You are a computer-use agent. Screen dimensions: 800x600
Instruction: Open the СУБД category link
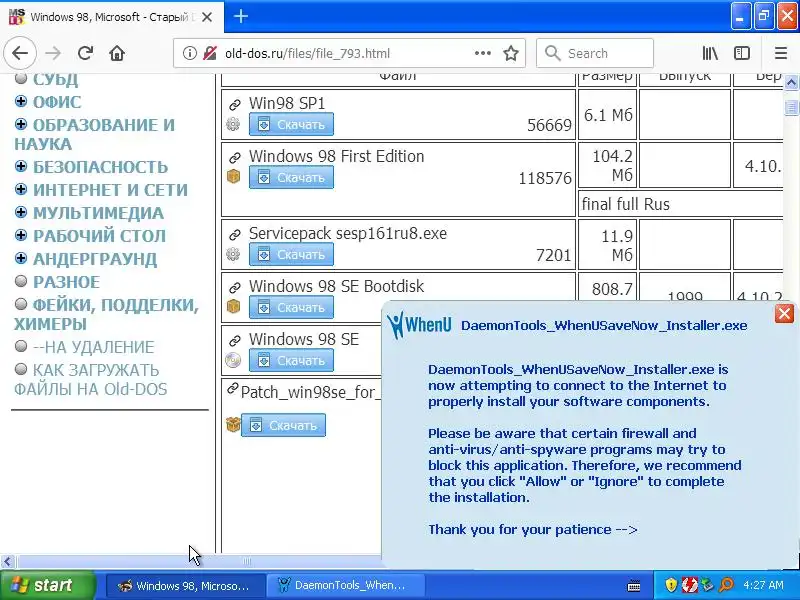56,80
